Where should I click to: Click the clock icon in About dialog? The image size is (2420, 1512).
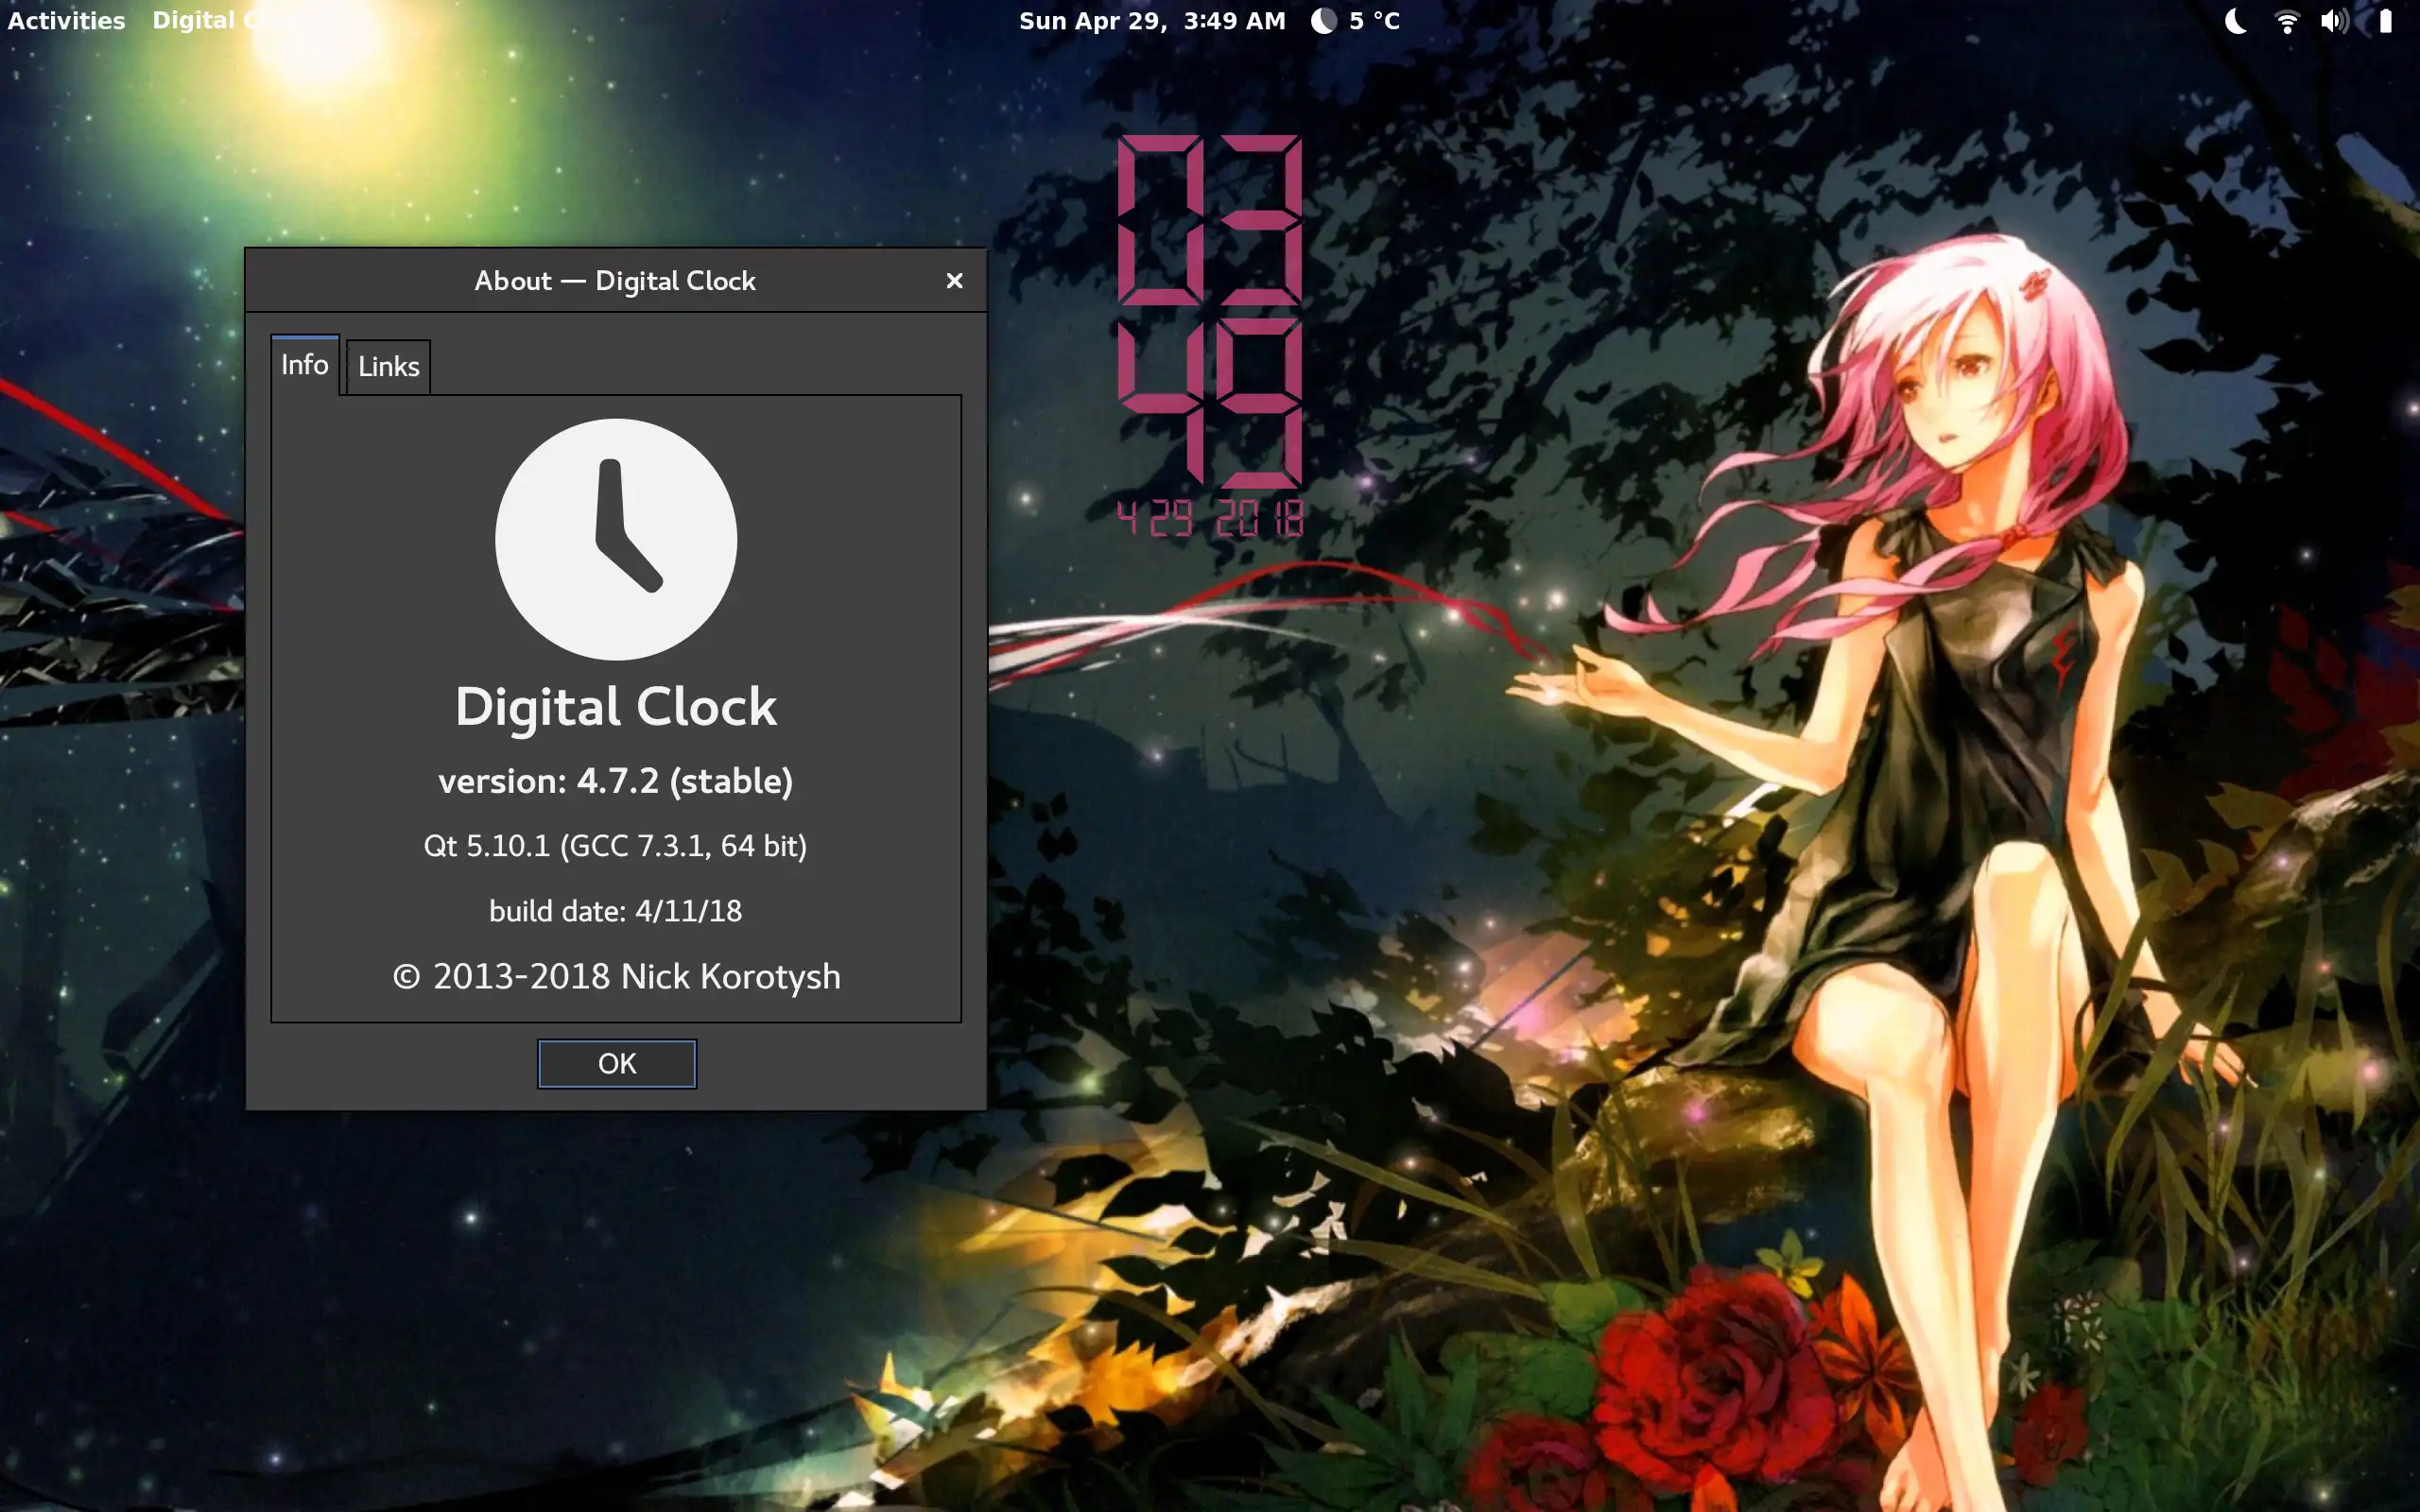[x=615, y=540]
